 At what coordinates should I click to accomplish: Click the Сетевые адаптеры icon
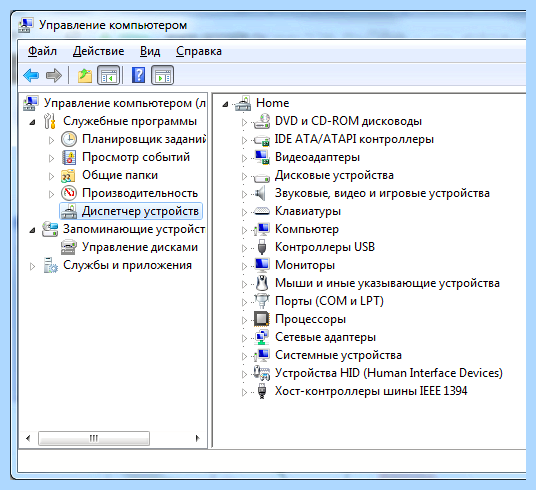pyautogui.click(x=262, y=337)
